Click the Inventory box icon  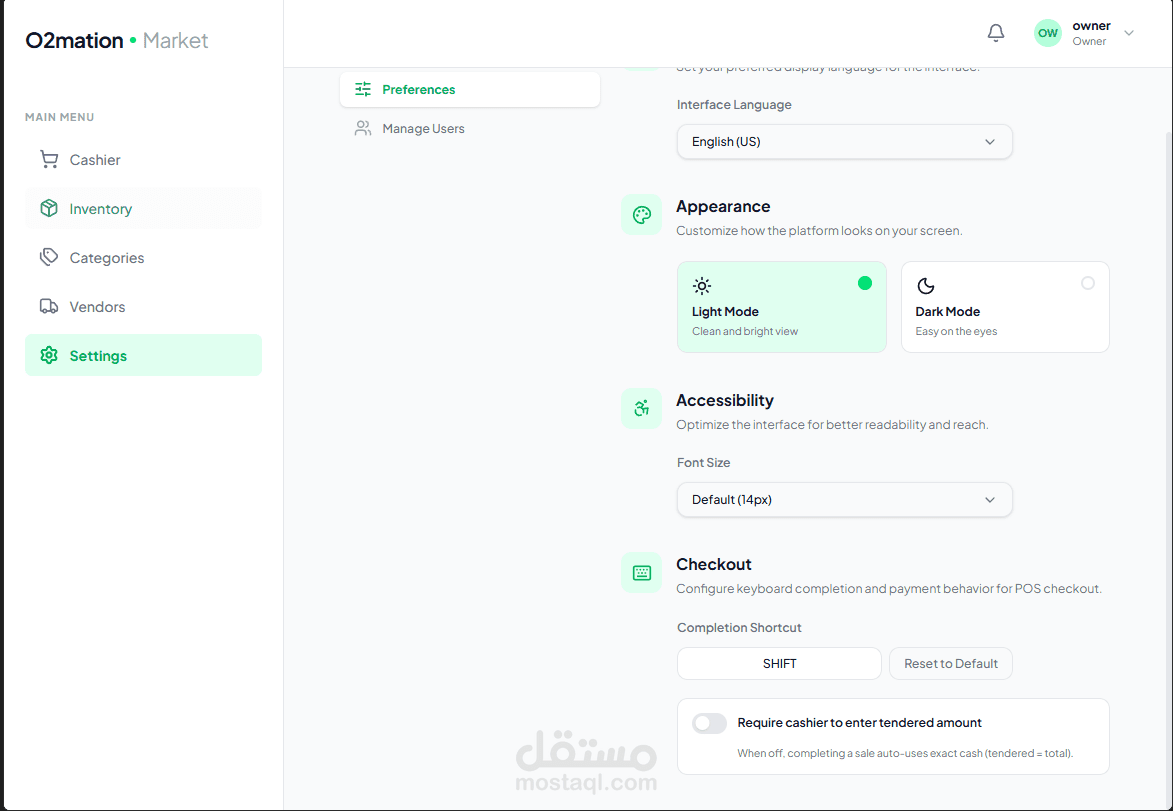49,208
